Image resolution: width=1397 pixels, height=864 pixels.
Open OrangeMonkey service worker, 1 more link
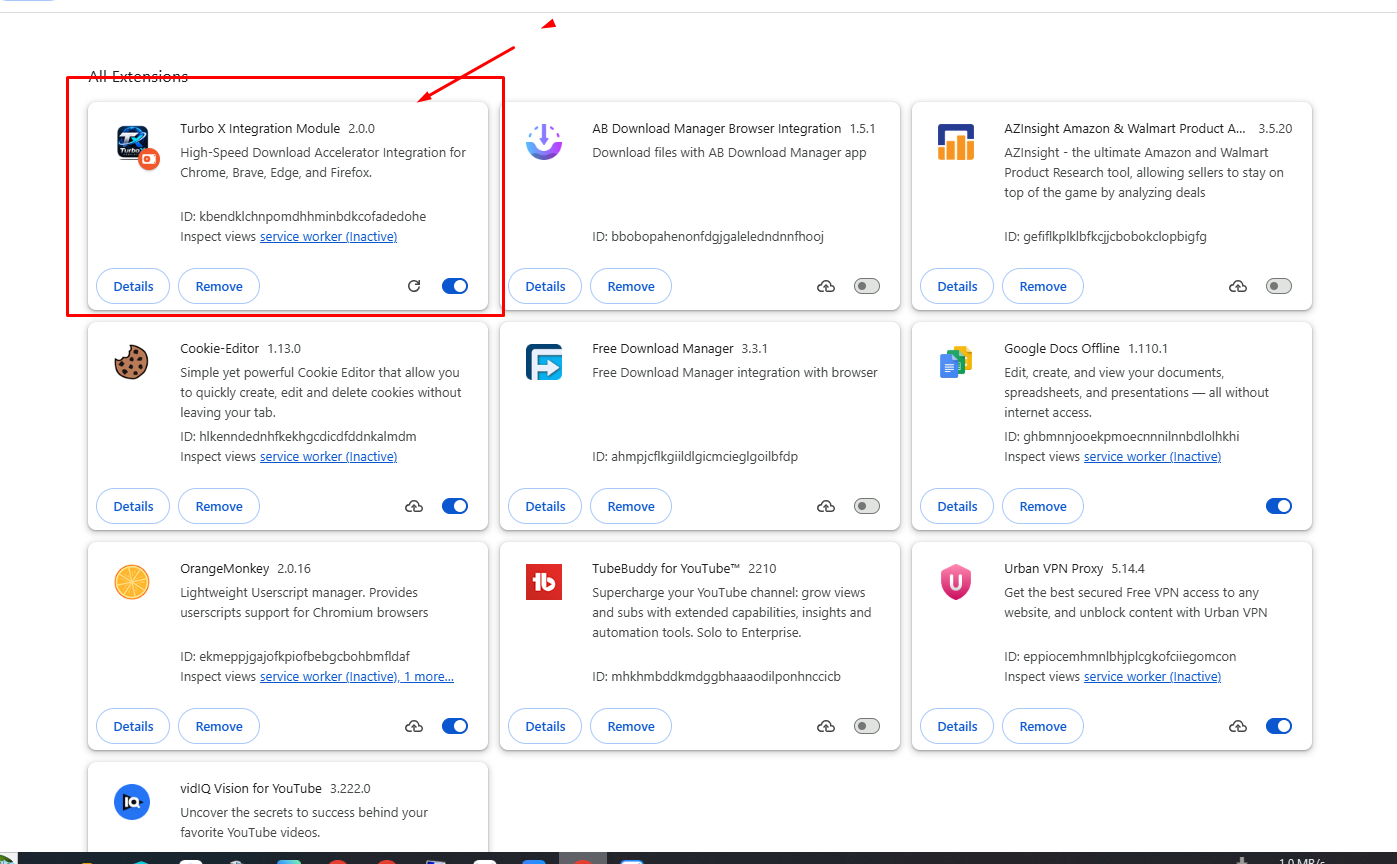click(x=357, y=677)
